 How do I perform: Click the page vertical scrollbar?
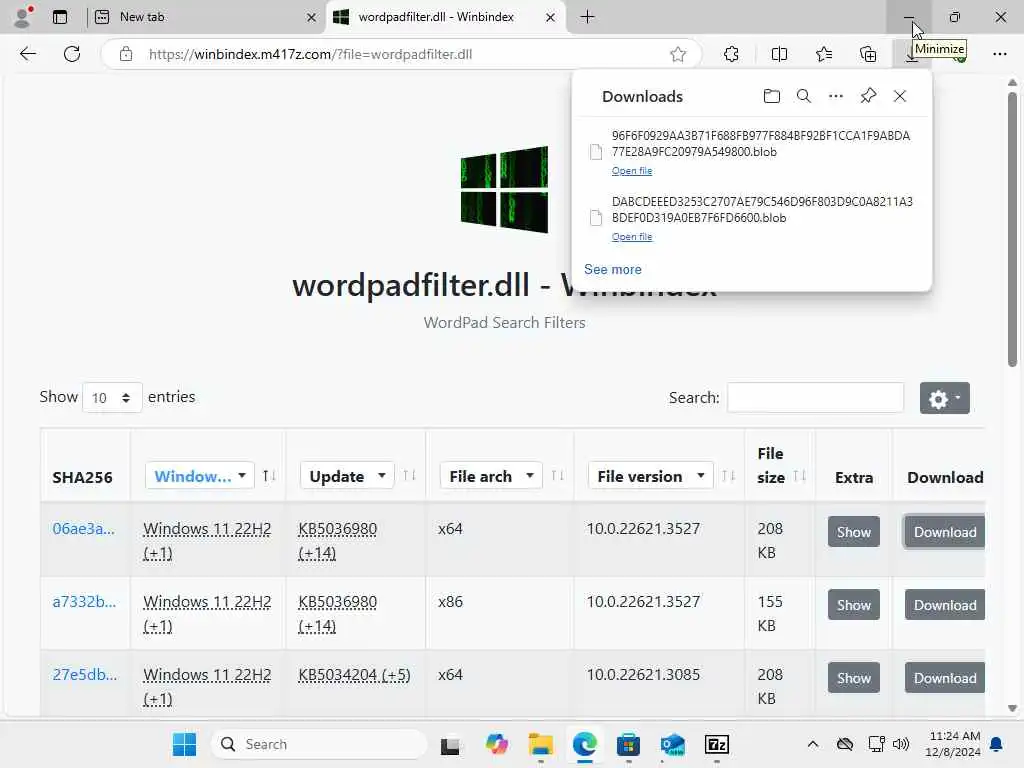[x=1012, y=230]
